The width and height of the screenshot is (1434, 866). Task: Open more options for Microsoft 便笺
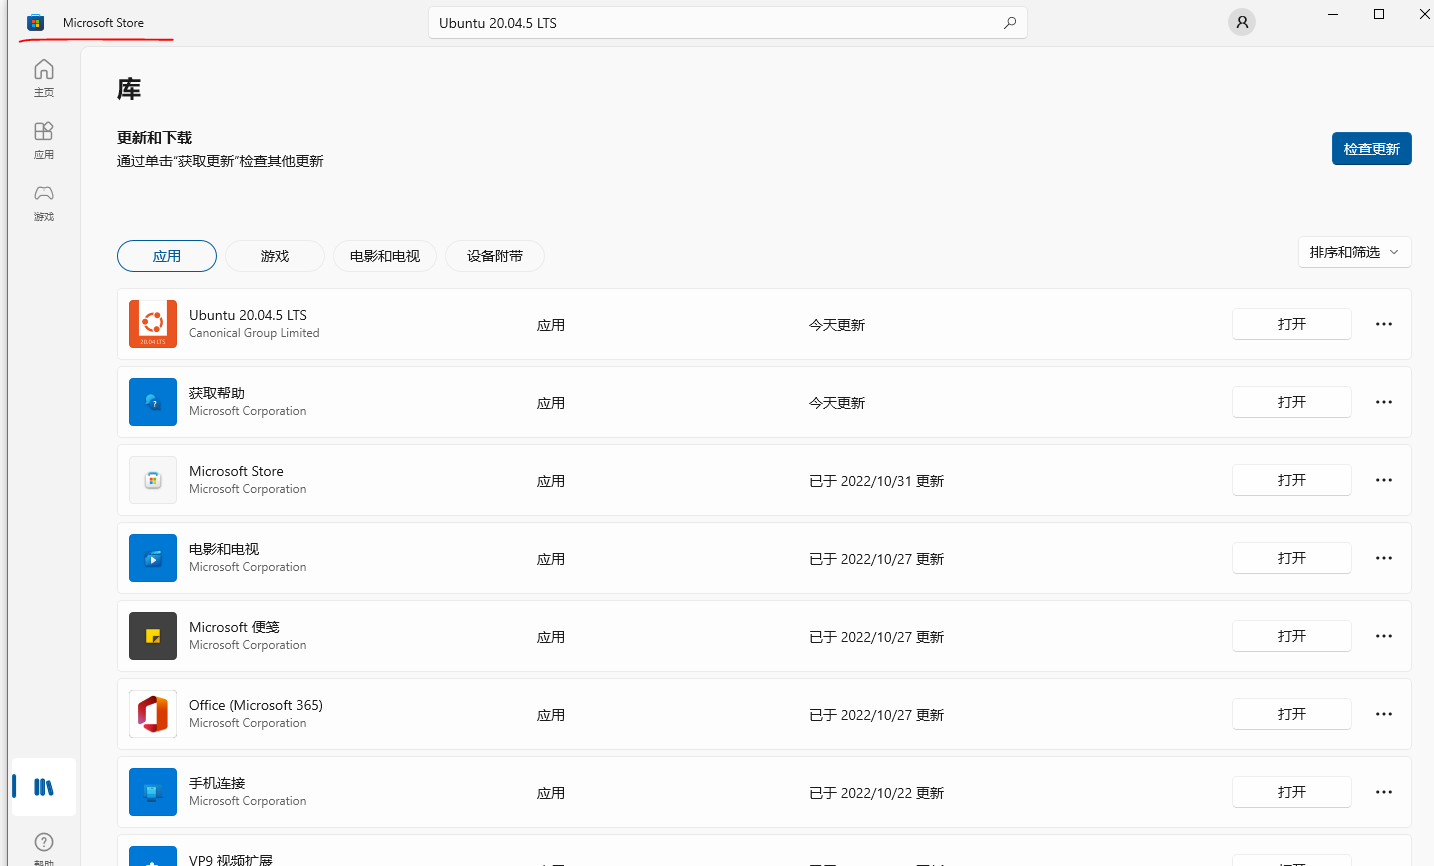(1384, 636)
